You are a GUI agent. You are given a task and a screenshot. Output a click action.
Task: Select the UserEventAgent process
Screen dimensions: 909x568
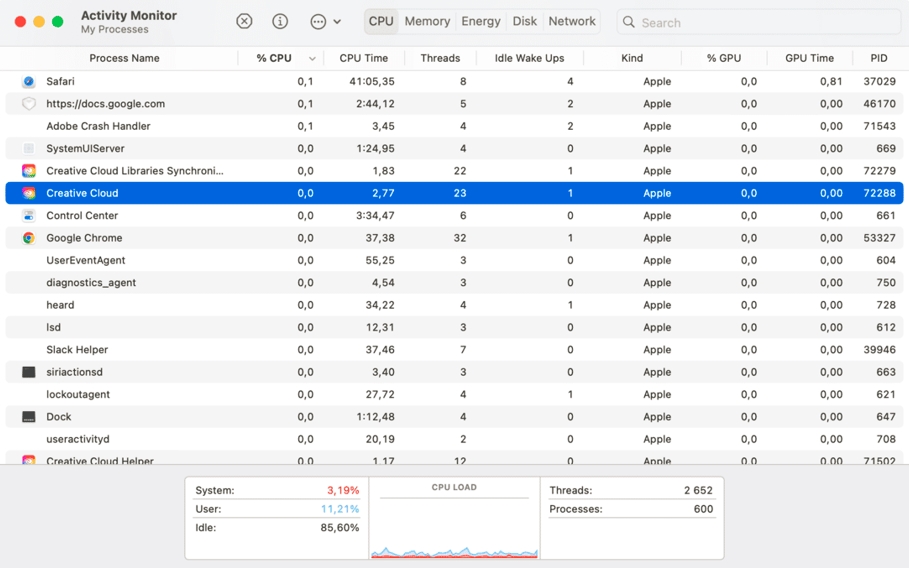(x=86, y=260)
